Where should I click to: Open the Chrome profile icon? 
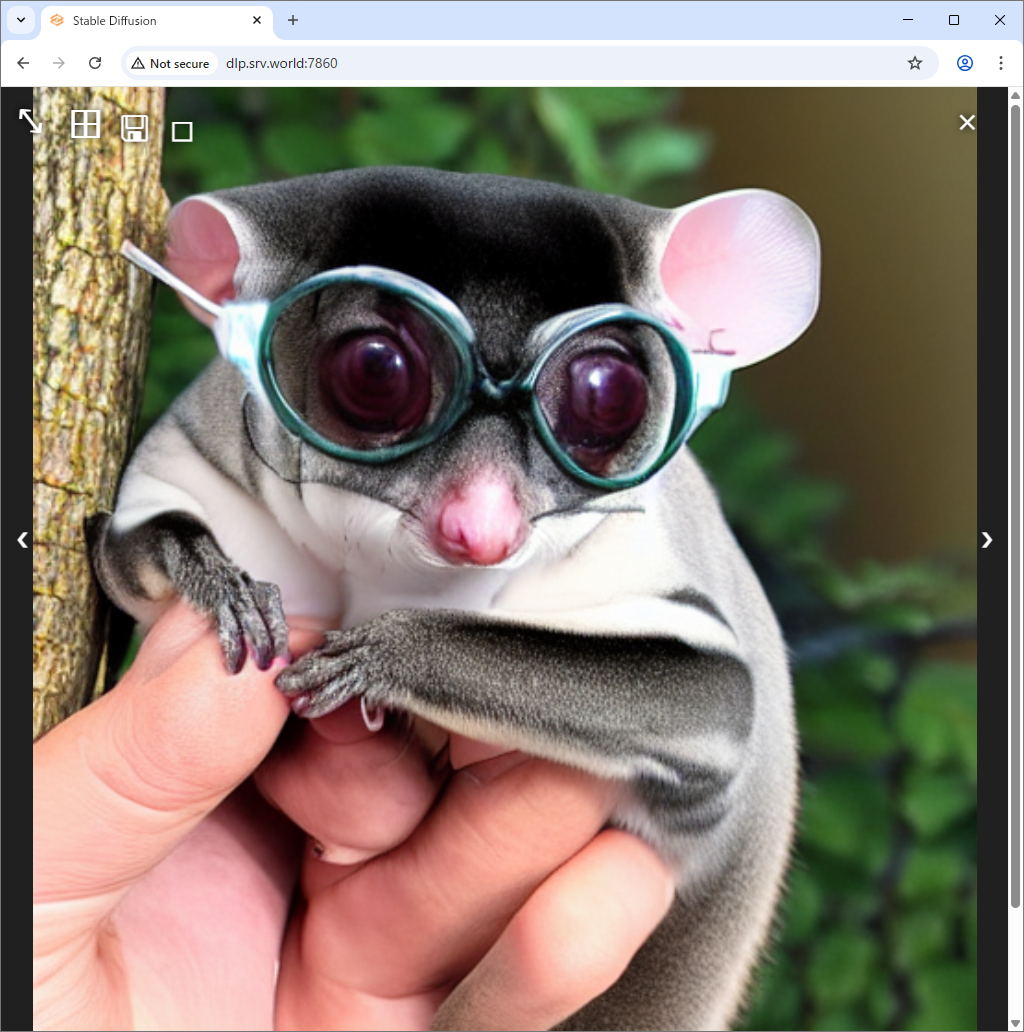pos(965,63)
